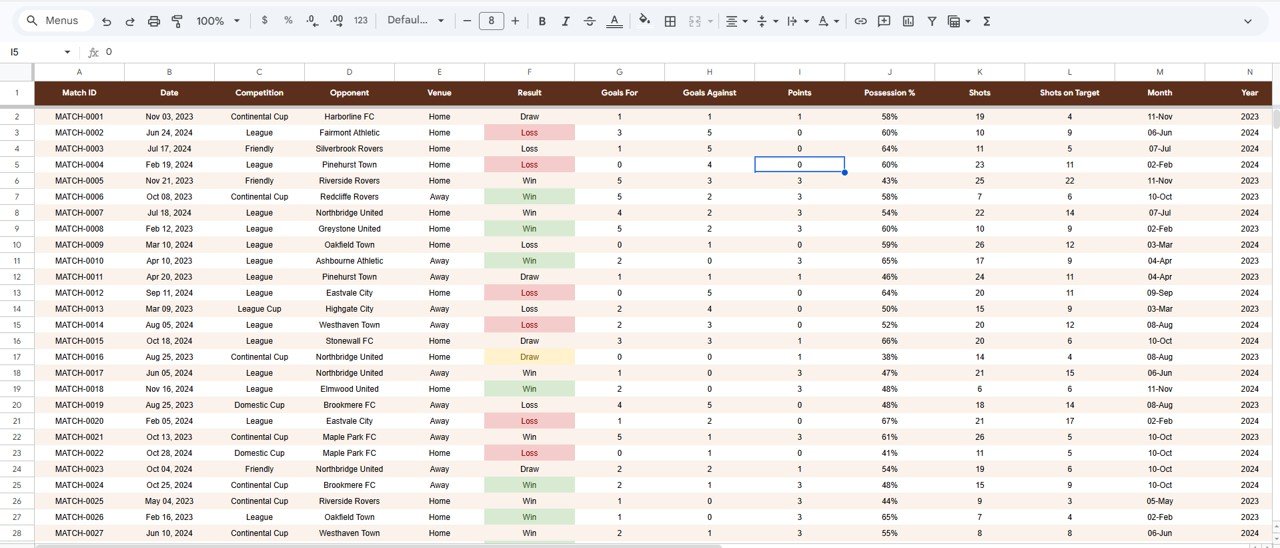Decrease decimal places

312,21
